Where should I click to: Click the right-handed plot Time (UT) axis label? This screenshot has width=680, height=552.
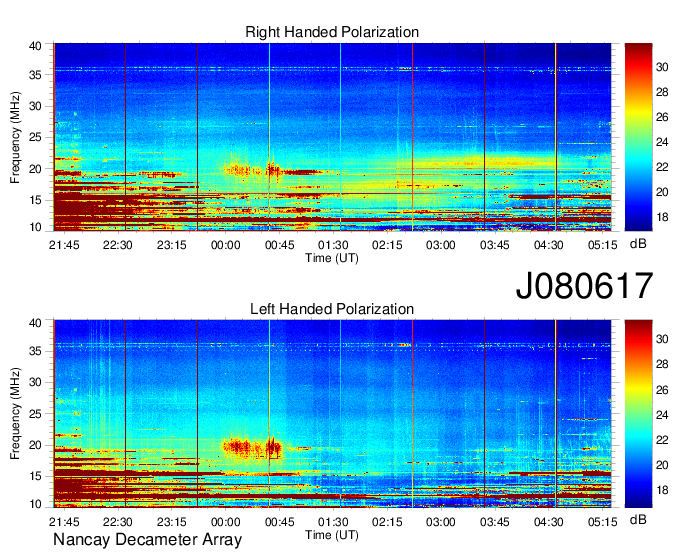pyautogui.click(x=332, y=258)
